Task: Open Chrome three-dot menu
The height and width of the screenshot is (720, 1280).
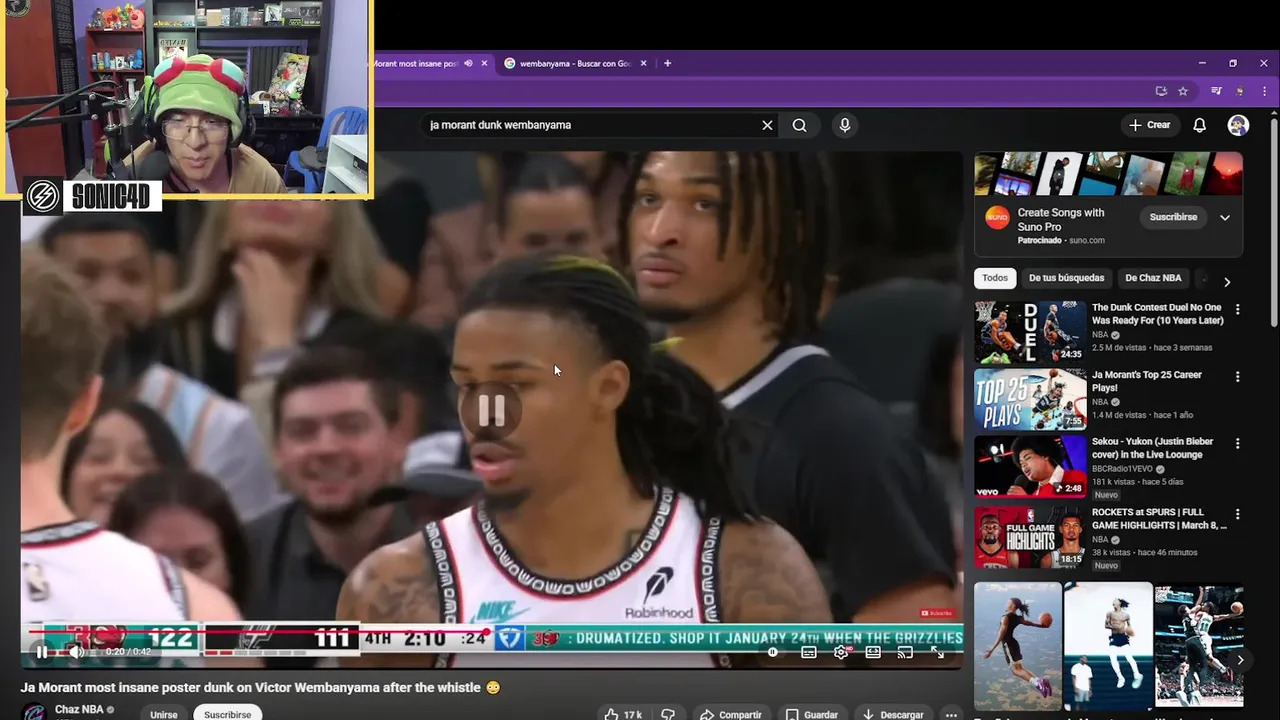Action: 1265,91
